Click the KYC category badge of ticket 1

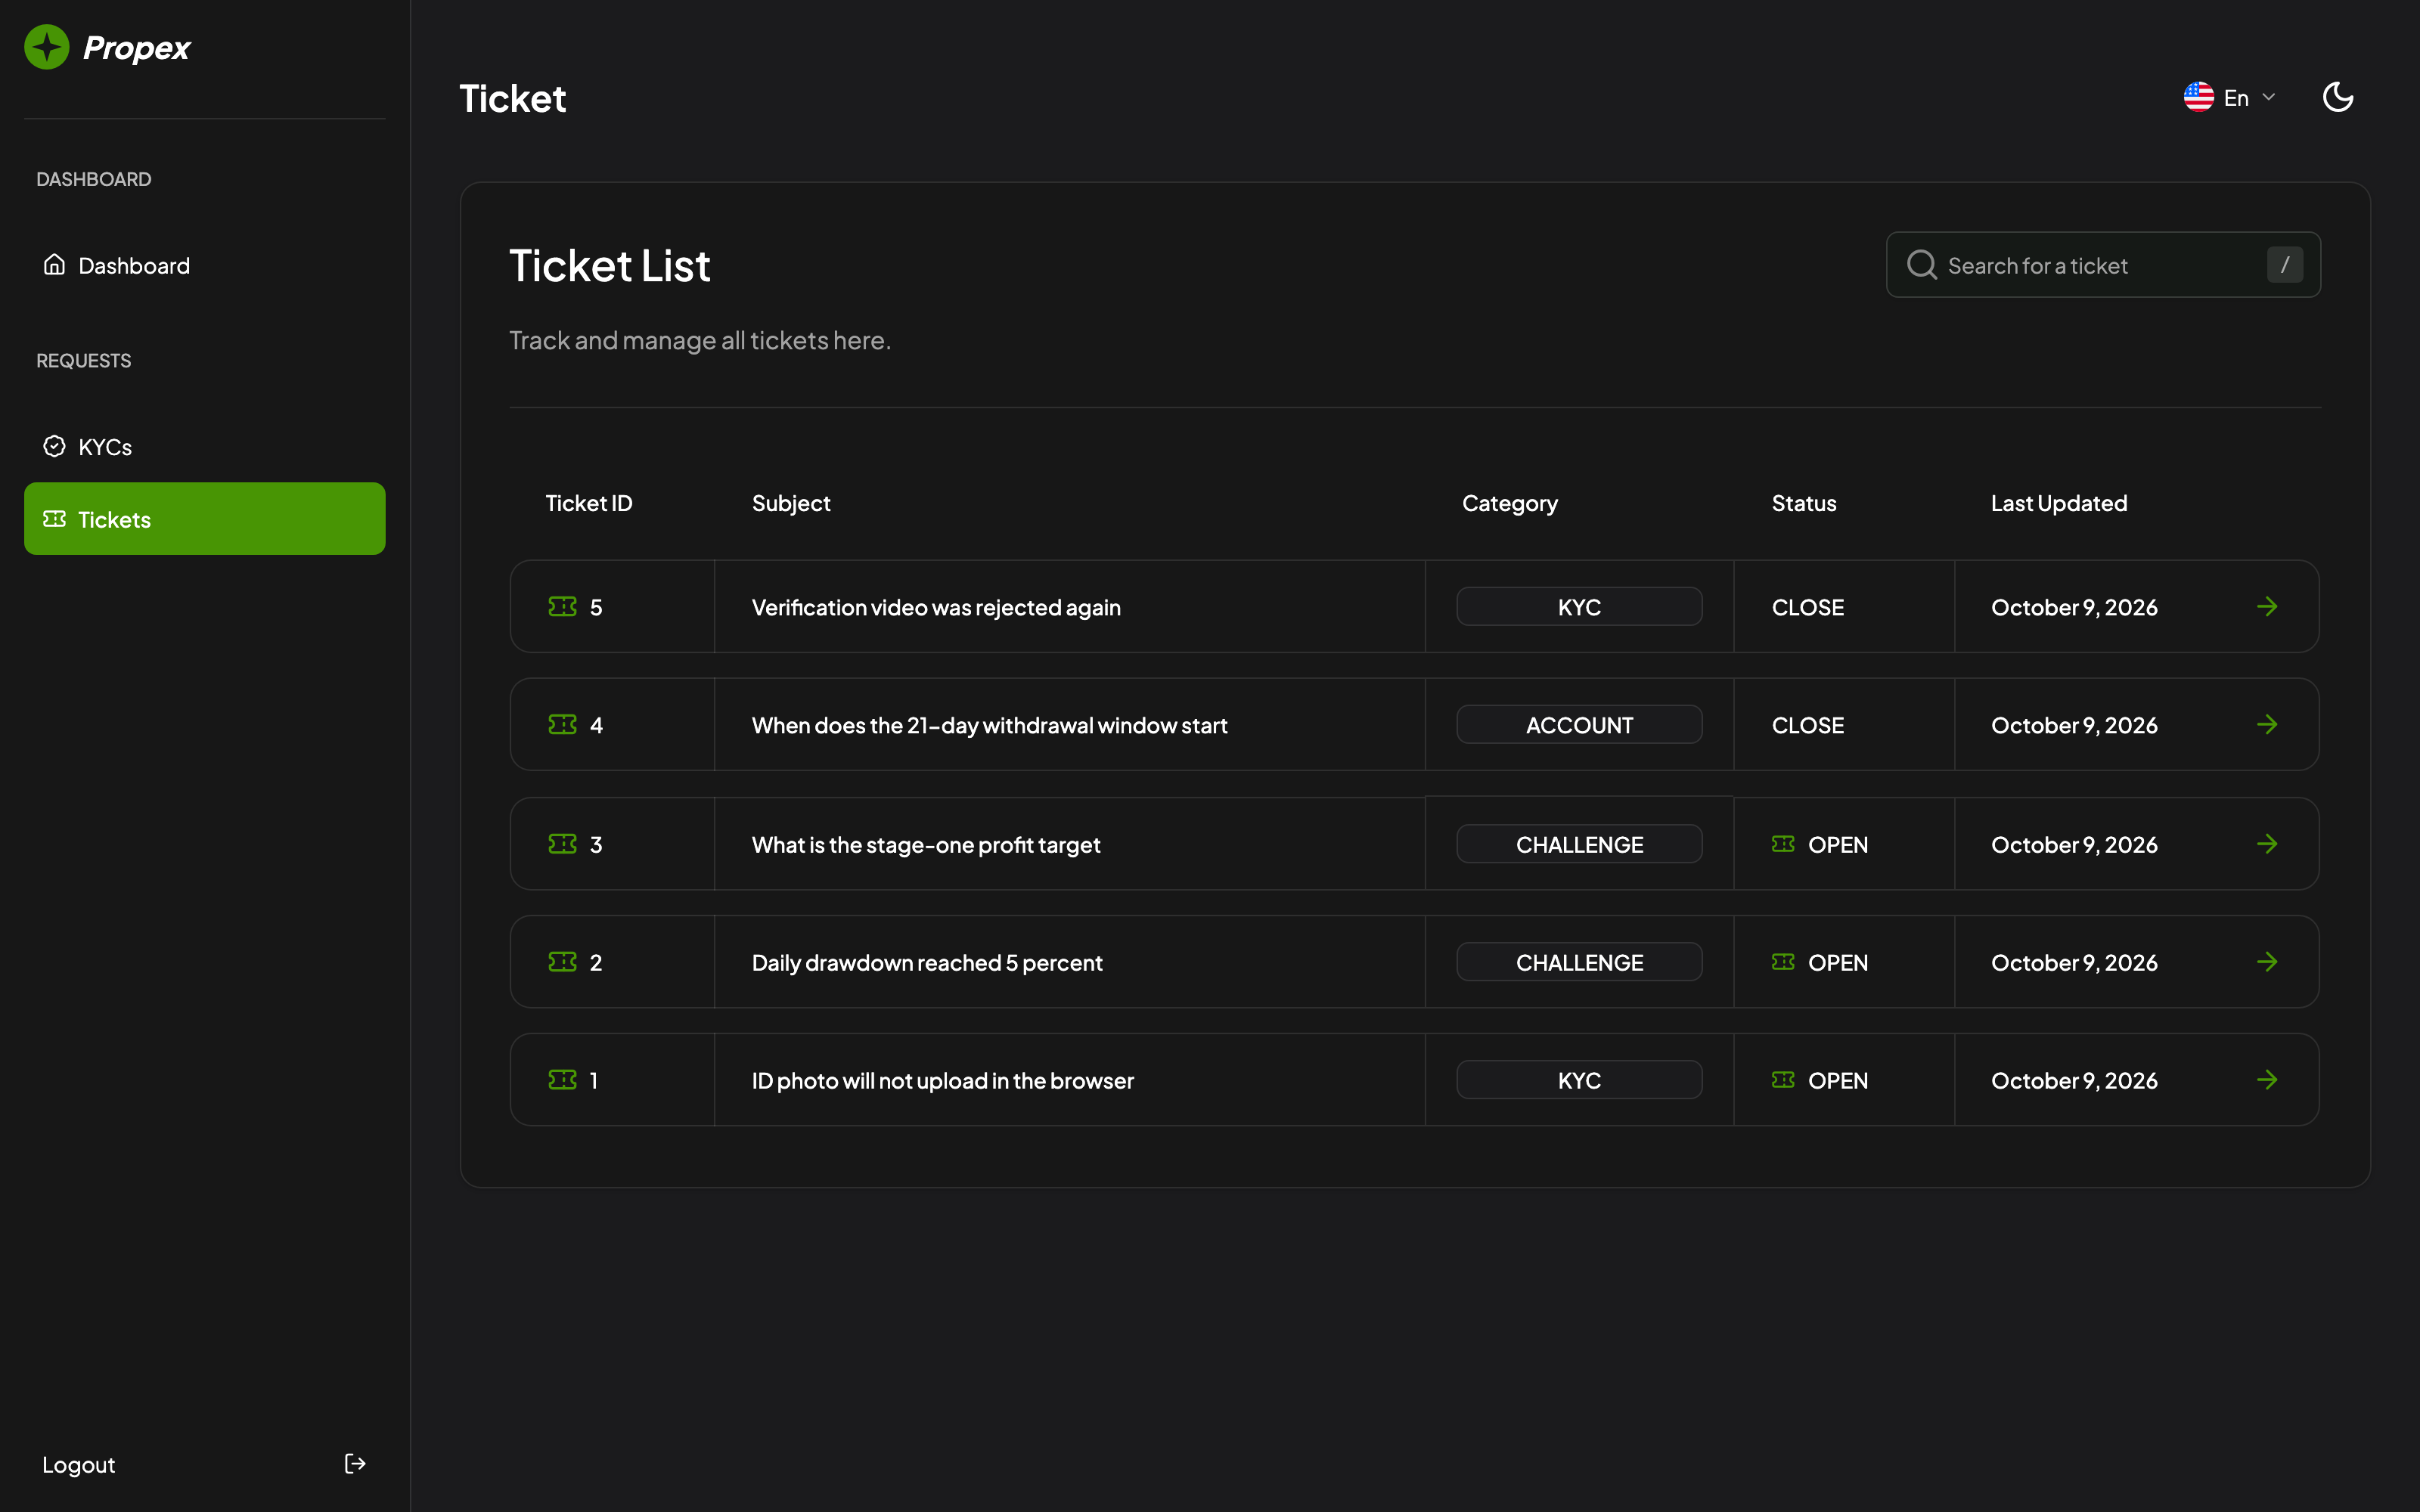click(x=1579, y=1080)
